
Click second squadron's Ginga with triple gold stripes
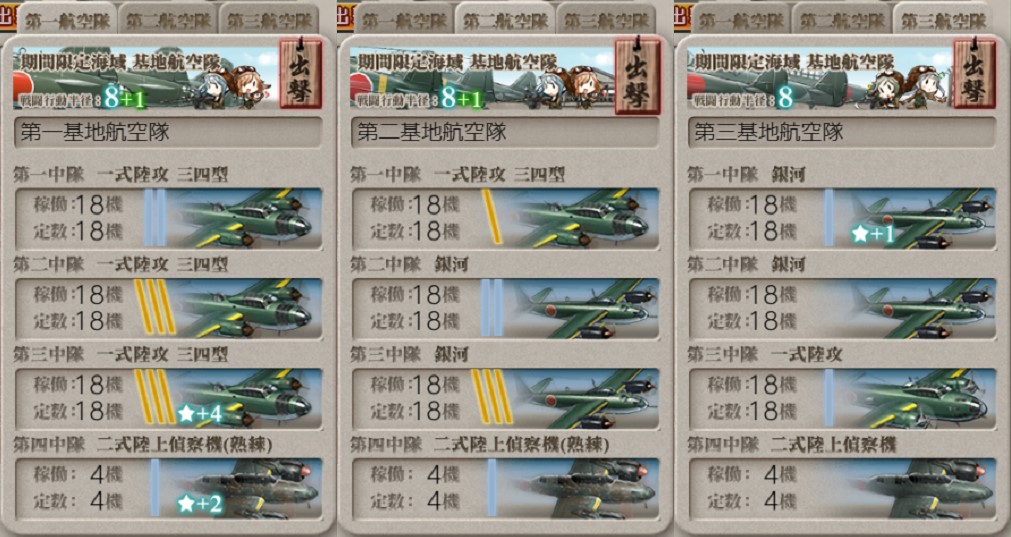point(506,398)
